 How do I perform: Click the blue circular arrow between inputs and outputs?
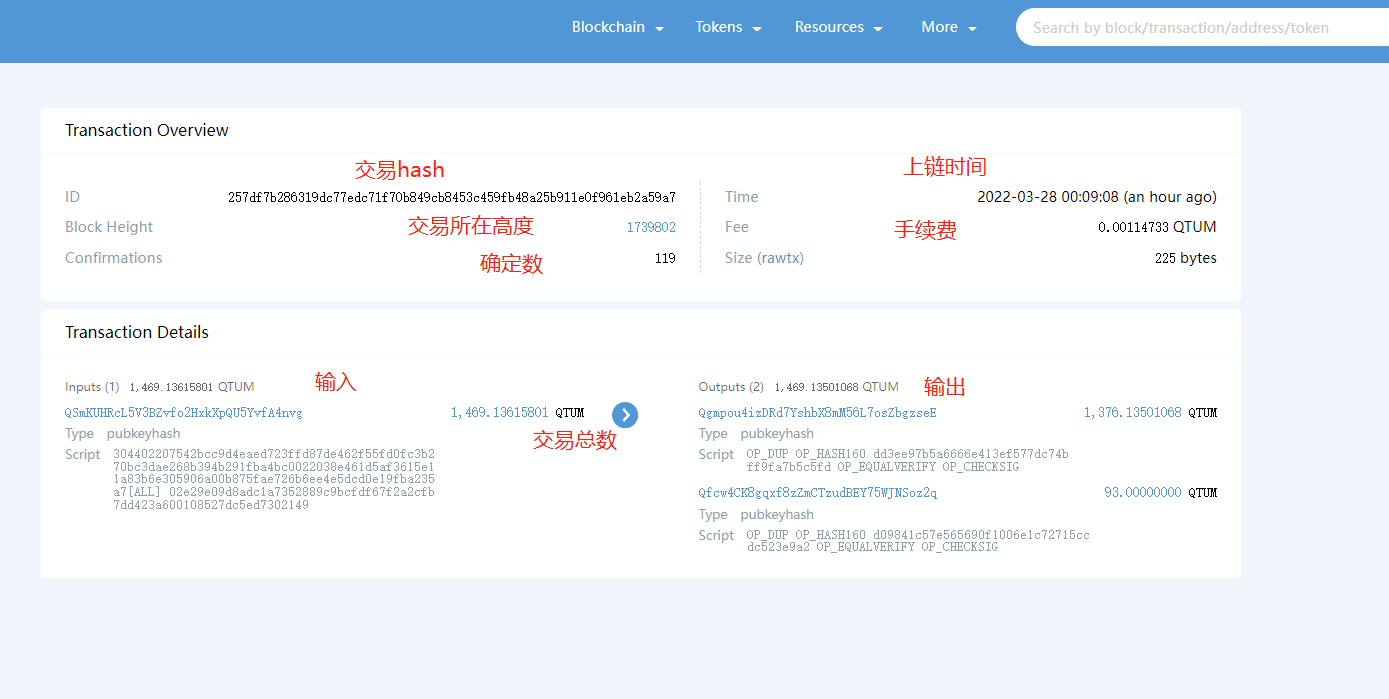click(624, 414)
